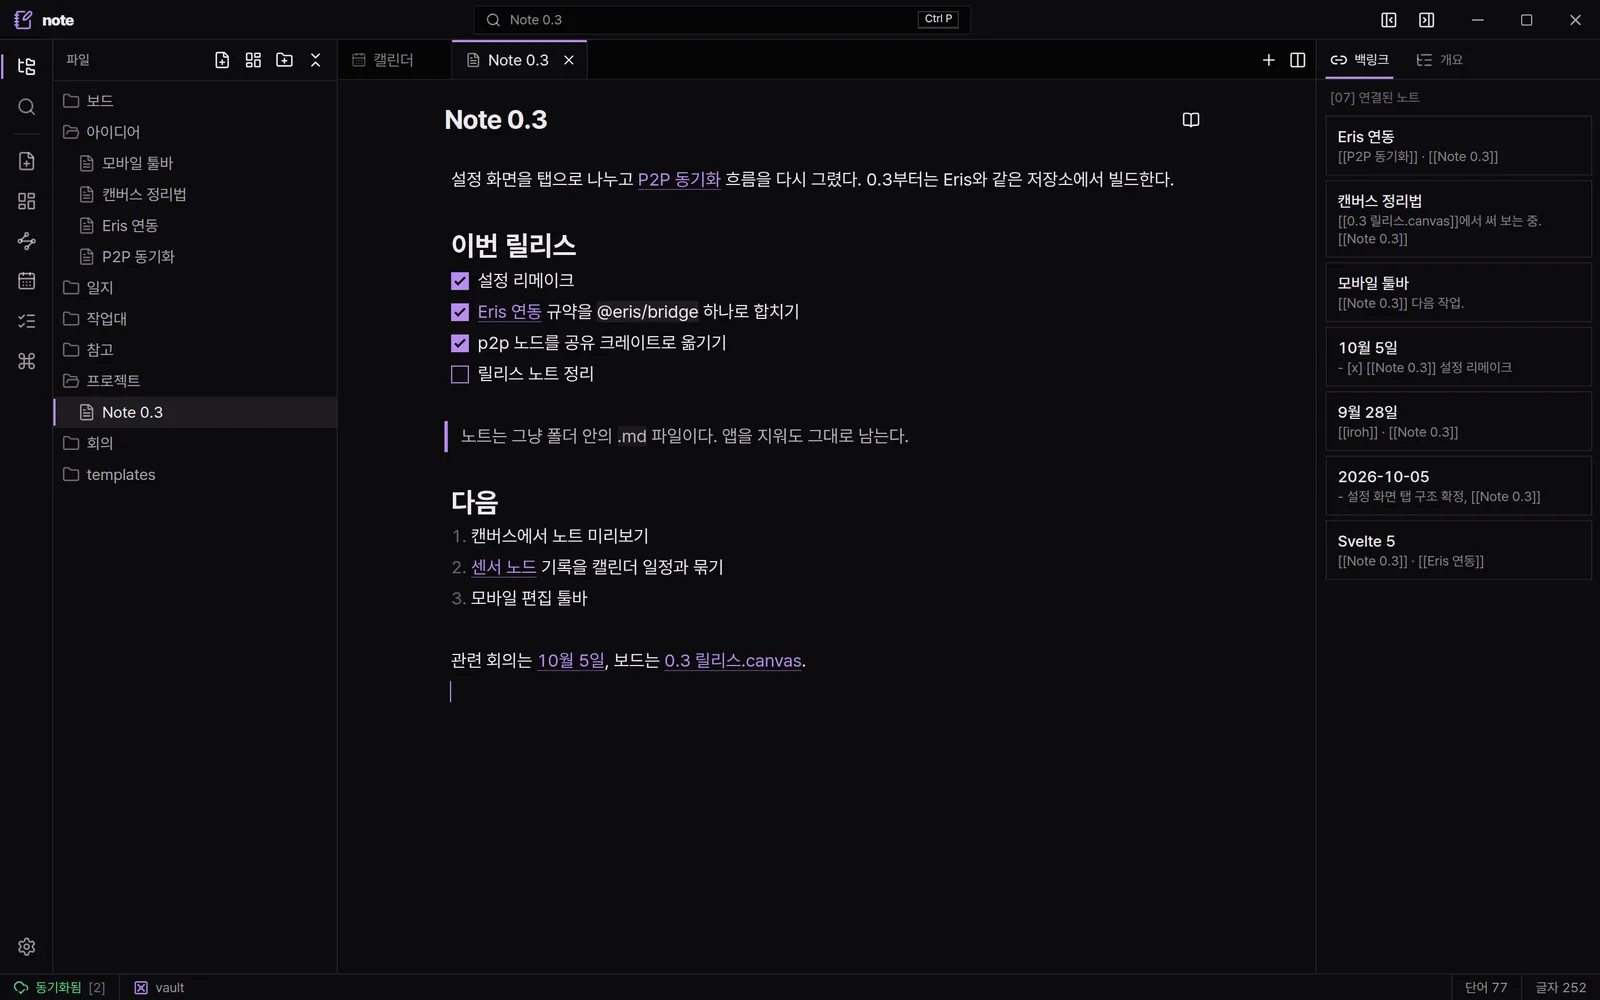
Task: Create new folder in file panel header
Action: point(284,60)
